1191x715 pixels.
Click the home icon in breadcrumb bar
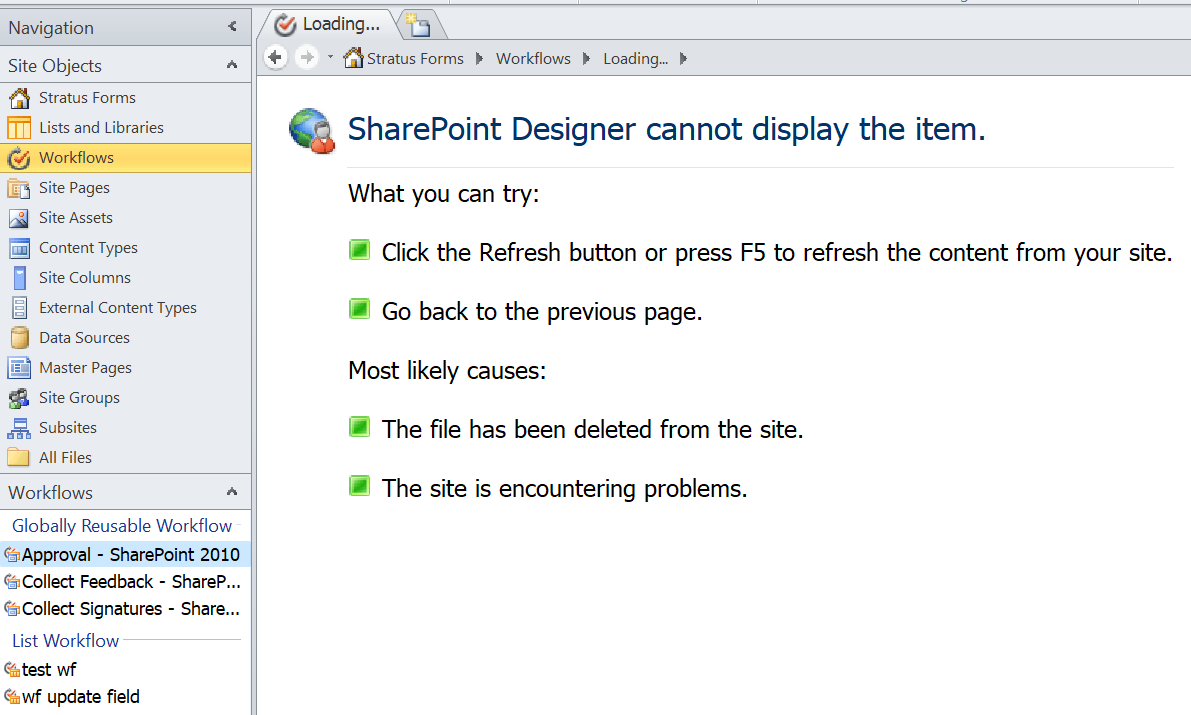[353, 57]
